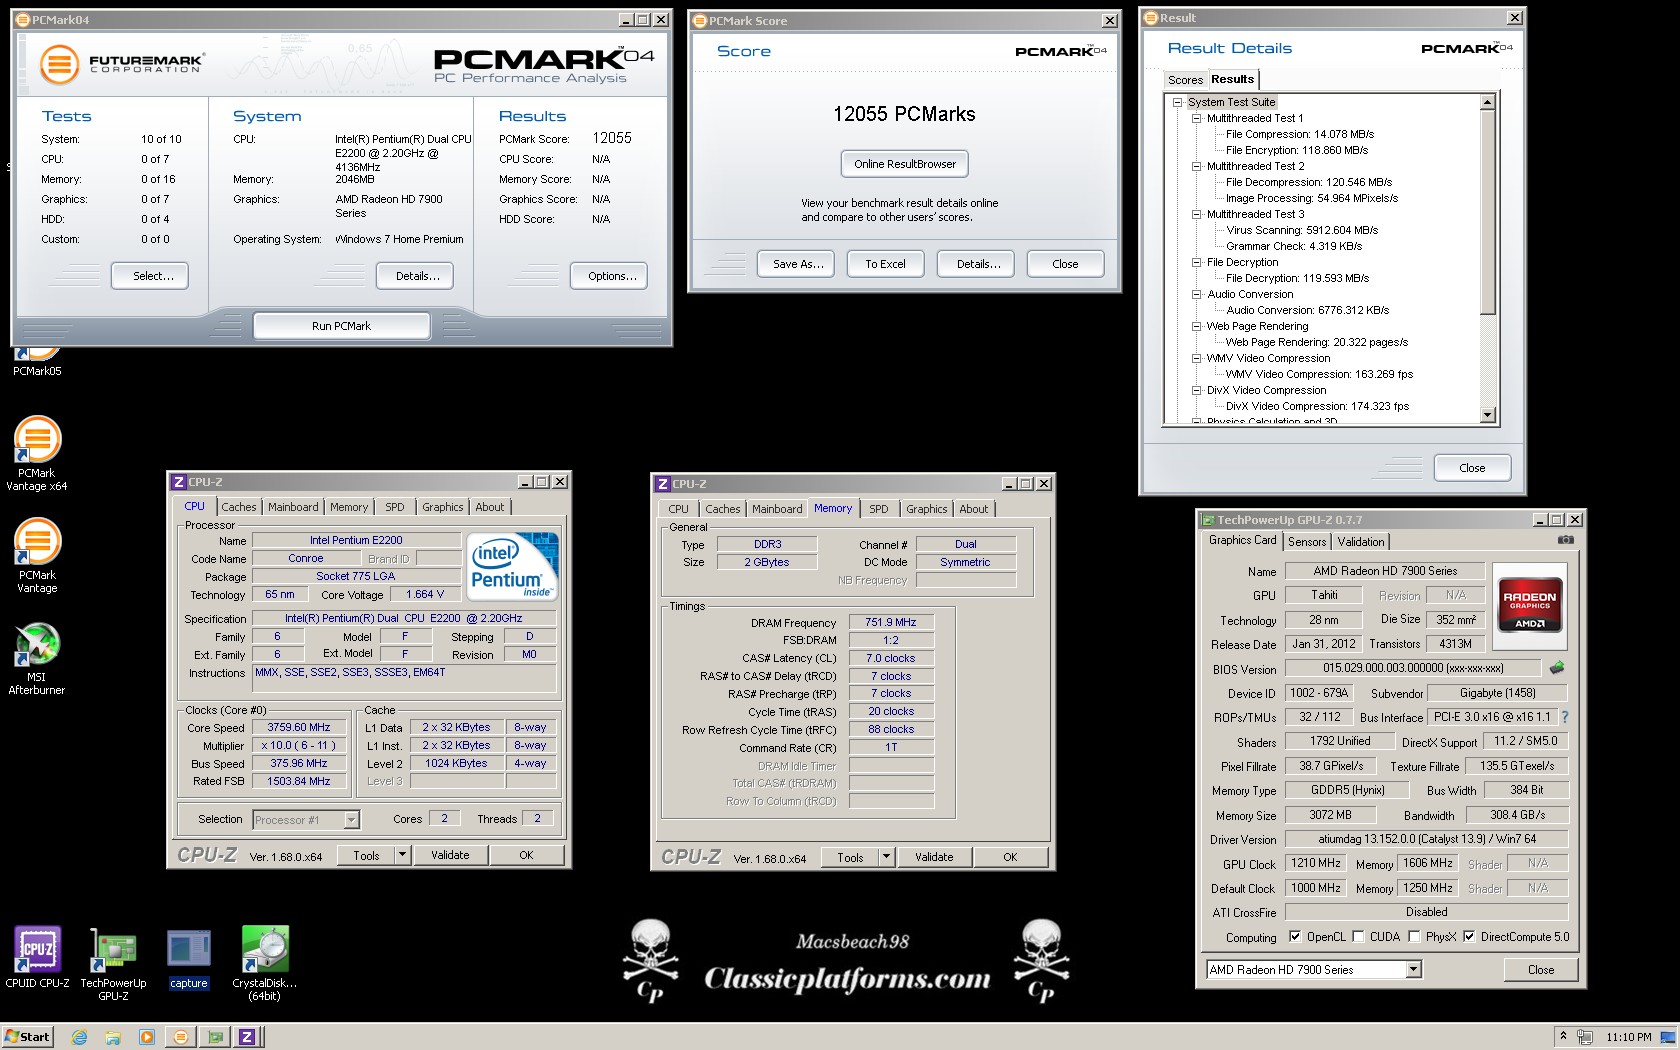Viewport: 1680px width, 1050px height.
Task: Select the capture desktop icon
Action: [x=189, y=958]
